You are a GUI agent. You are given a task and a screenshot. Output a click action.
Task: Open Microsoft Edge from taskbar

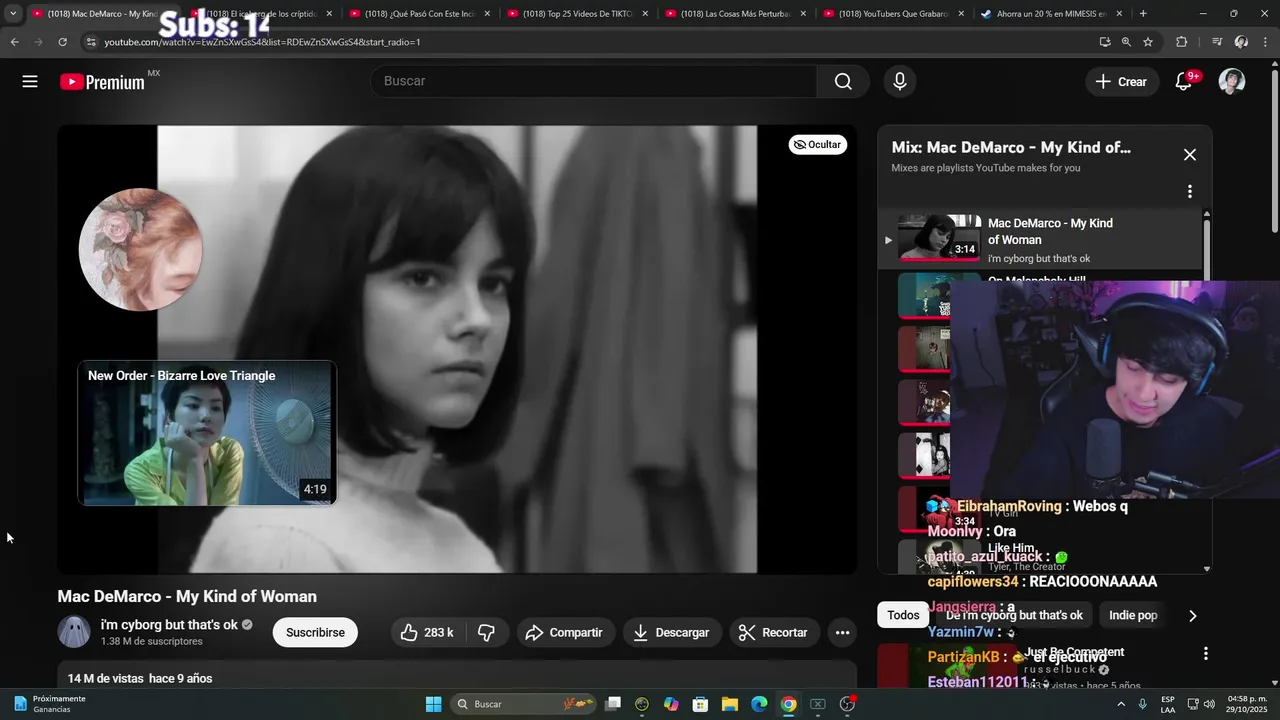pyautogui.click(x=759, y=704)
